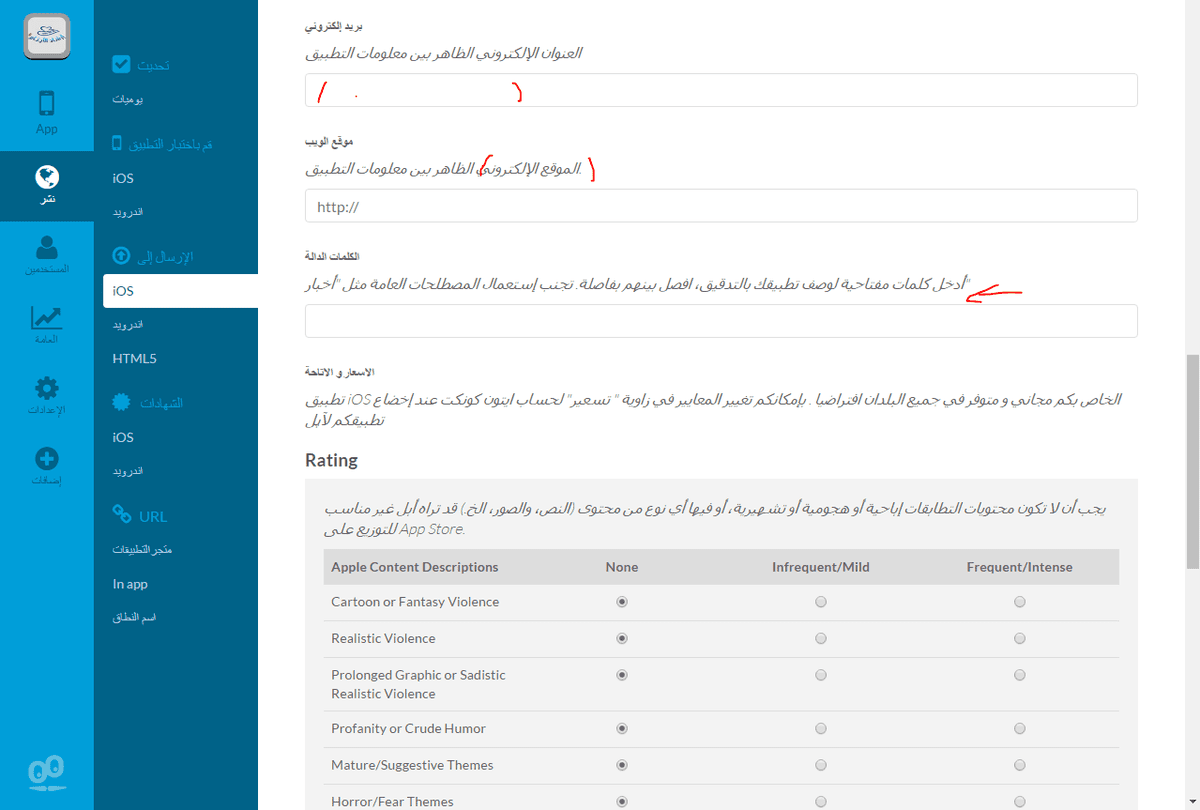Click the Mature/Suggestive Themes row label
The height and width of the screenshot is (810, 1200).
[412, 765]
